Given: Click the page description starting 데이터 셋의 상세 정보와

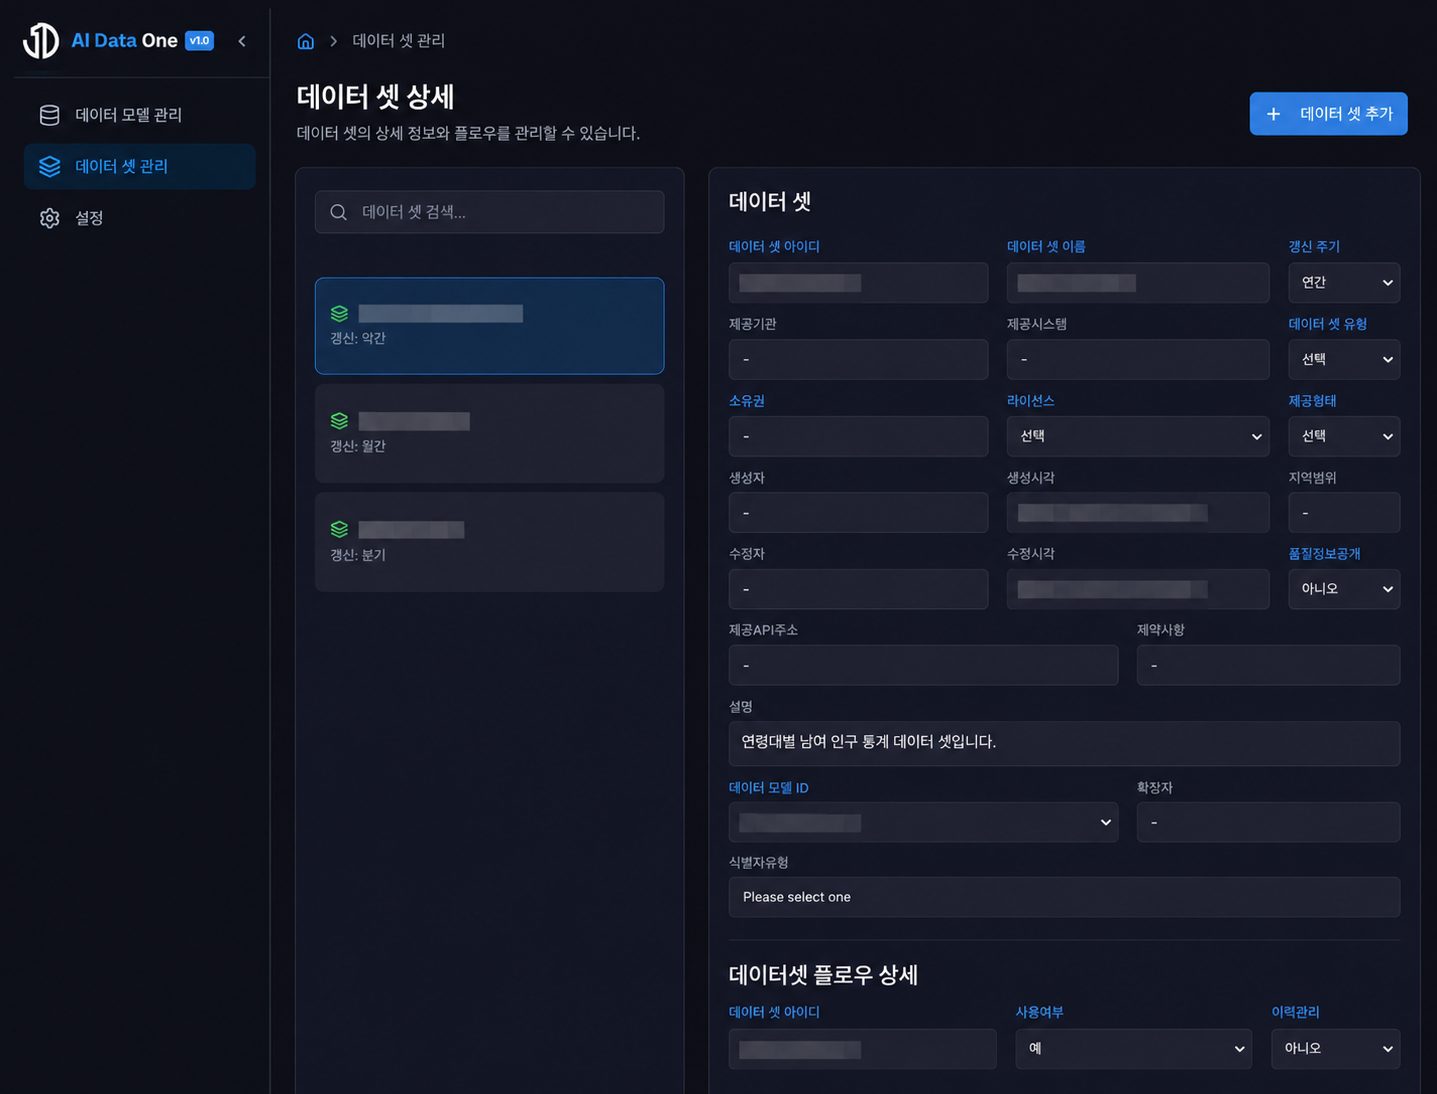Looking at the screenshot, I should pyautogui.click(x=468, y=133).
